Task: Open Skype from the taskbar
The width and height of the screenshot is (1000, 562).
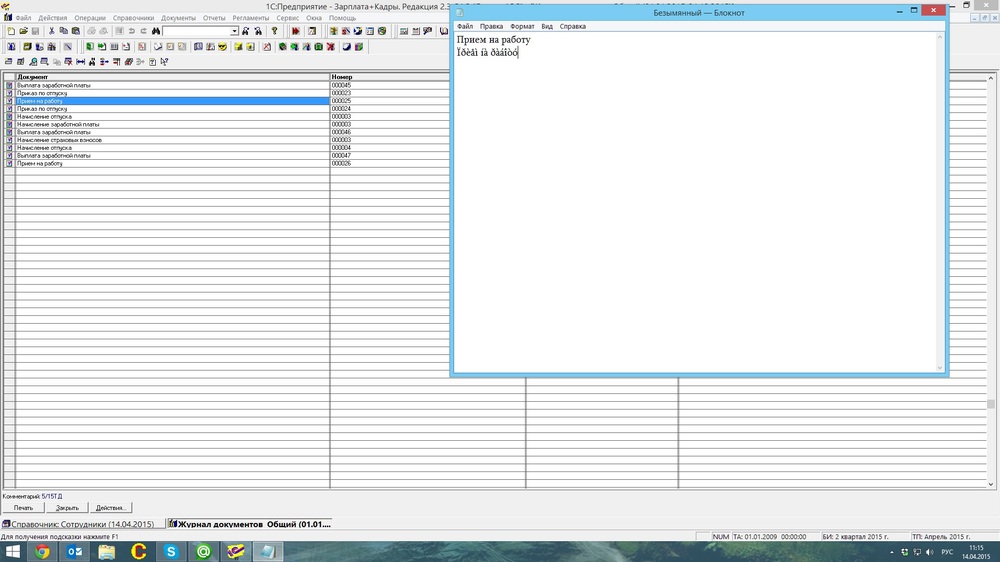Action: click(171, 551)
